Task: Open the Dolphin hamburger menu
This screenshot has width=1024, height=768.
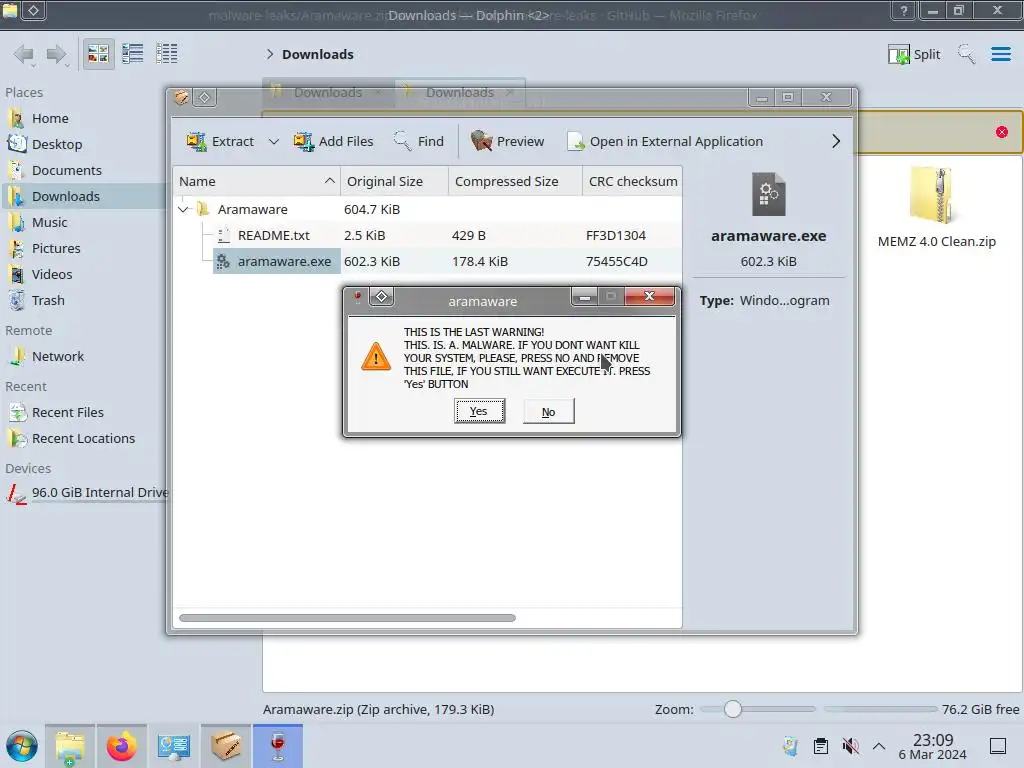Action: [1001, 54]
